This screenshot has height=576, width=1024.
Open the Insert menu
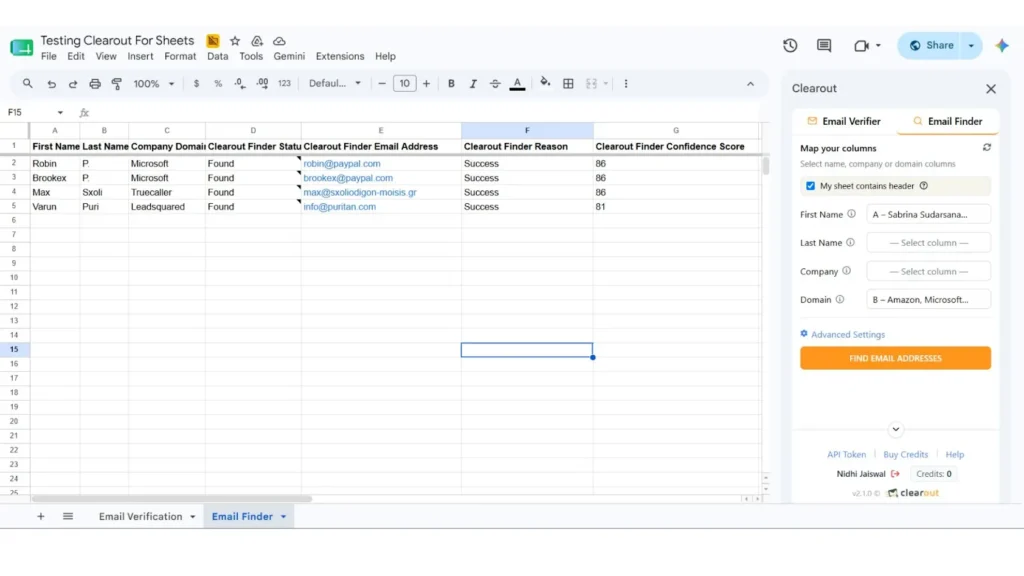click(140, 56)
